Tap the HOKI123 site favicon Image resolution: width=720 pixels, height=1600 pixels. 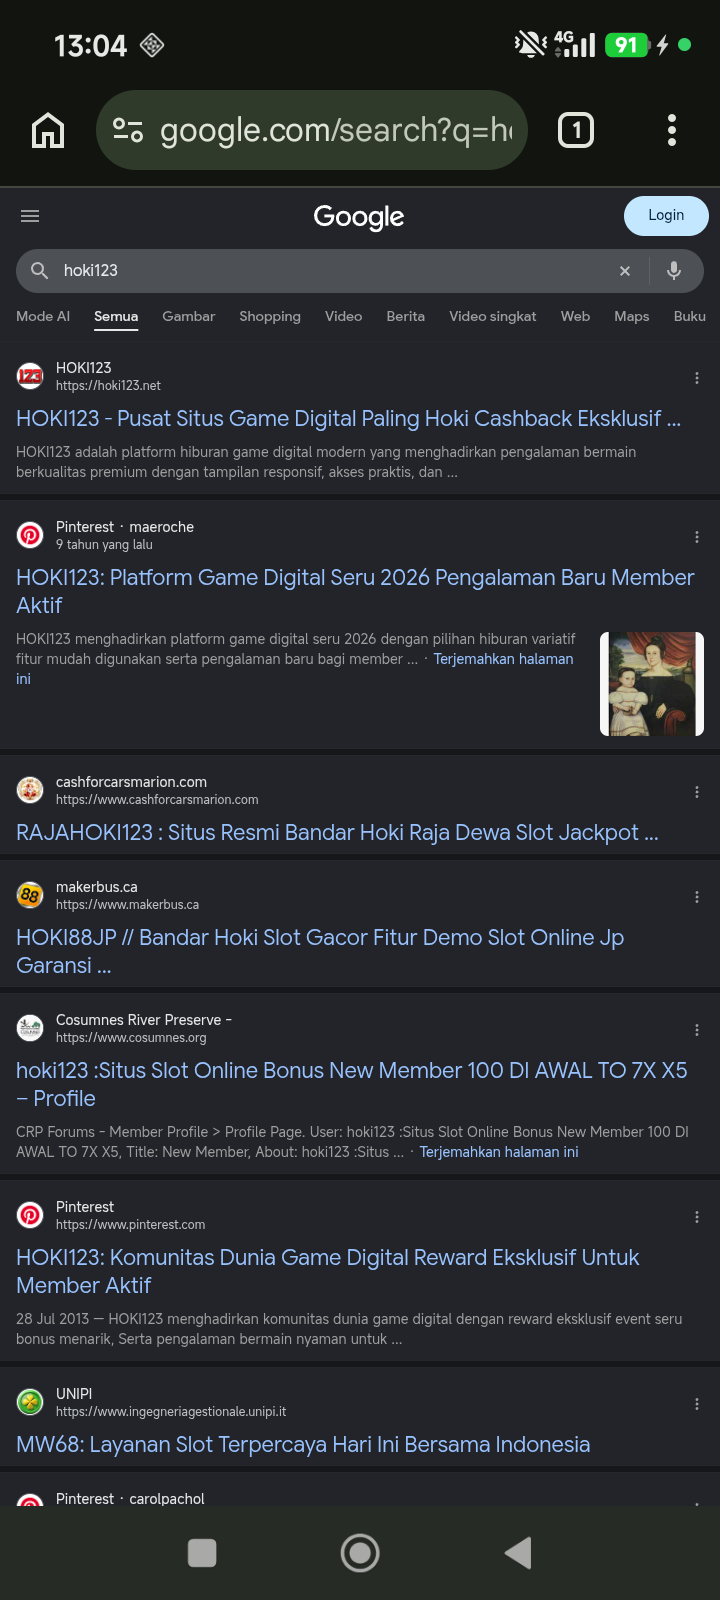(x=30, y=376)
